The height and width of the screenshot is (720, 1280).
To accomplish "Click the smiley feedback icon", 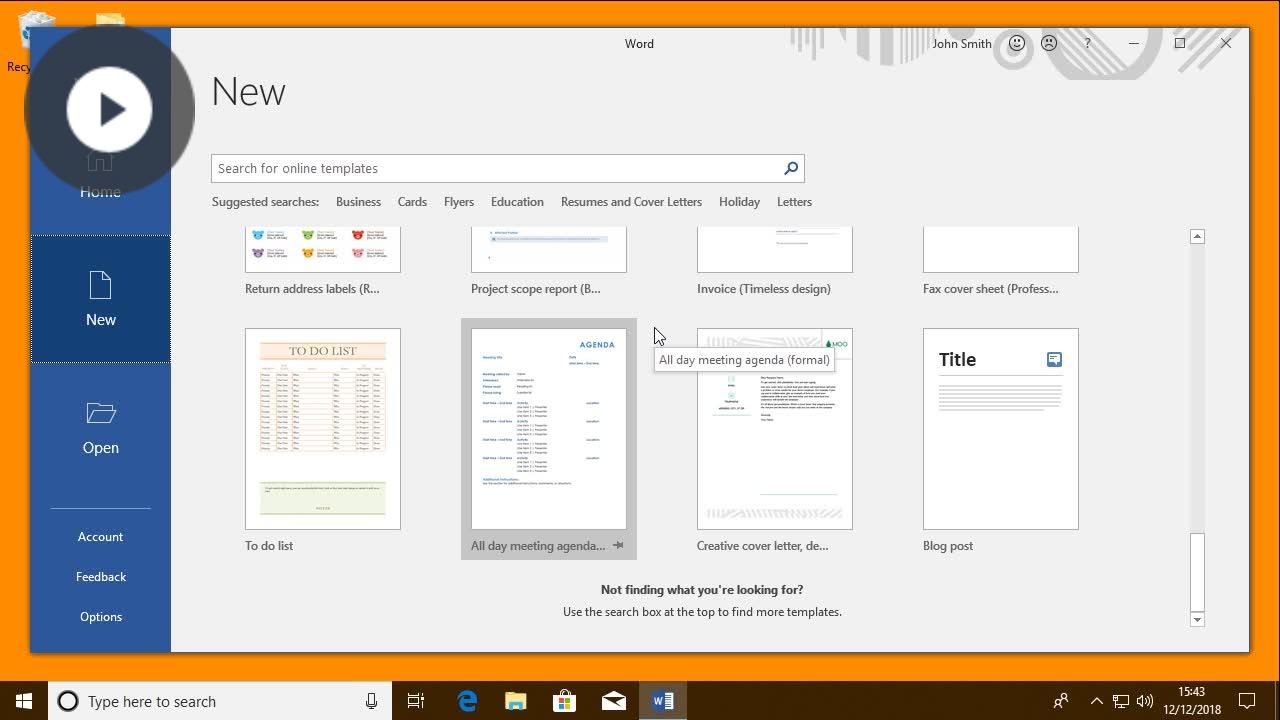I will click(1016, 43).
